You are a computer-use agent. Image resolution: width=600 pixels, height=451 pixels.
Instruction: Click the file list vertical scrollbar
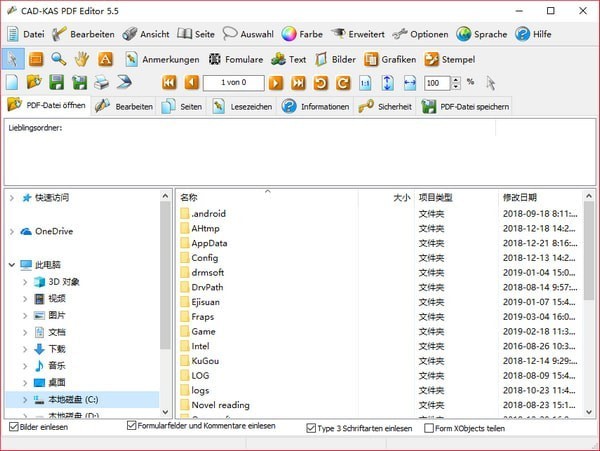pos(589,251)
